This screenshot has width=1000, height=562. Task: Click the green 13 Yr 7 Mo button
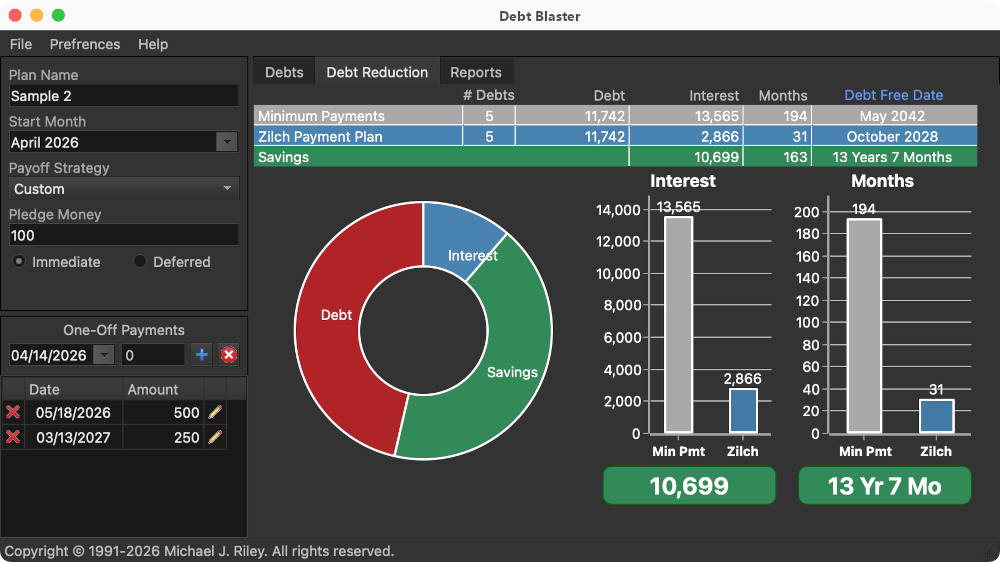coord(884,486)
